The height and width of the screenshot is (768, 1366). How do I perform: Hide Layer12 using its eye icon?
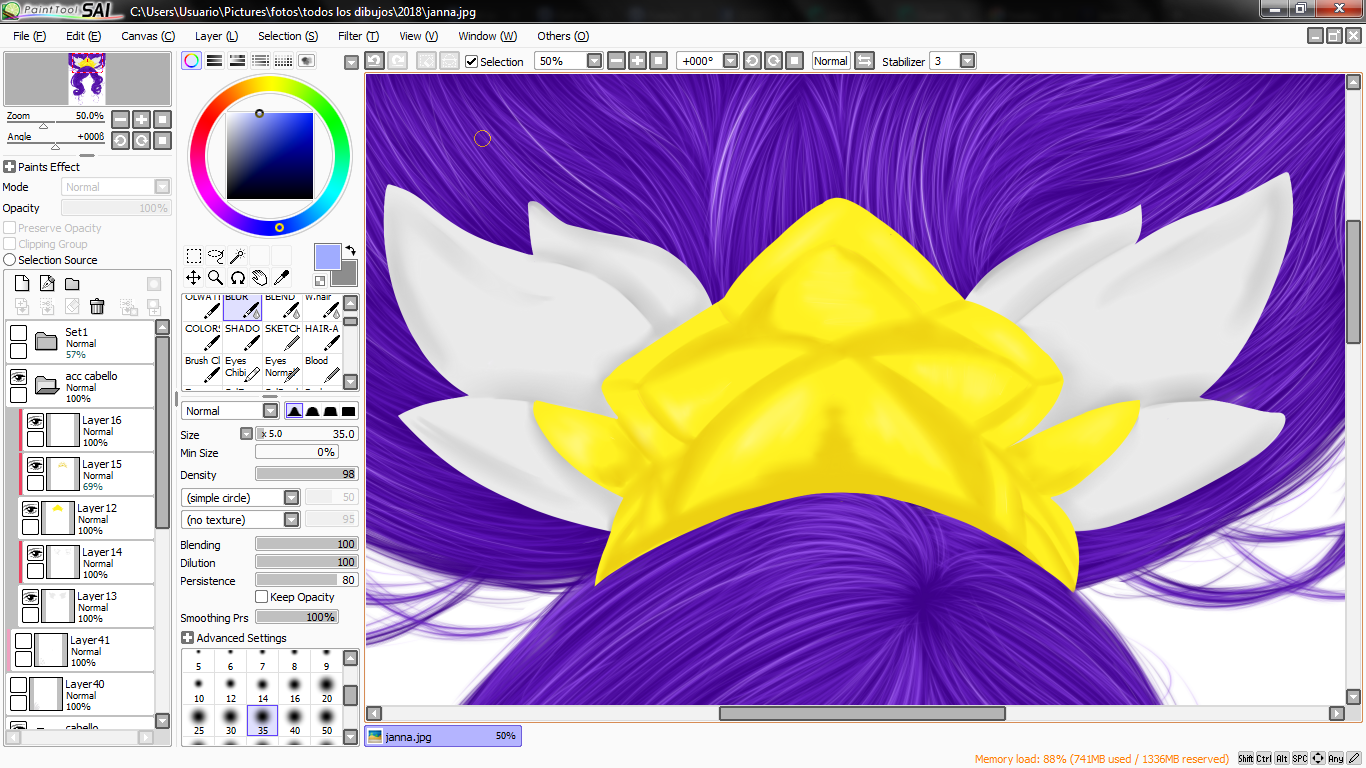[30, 508]
